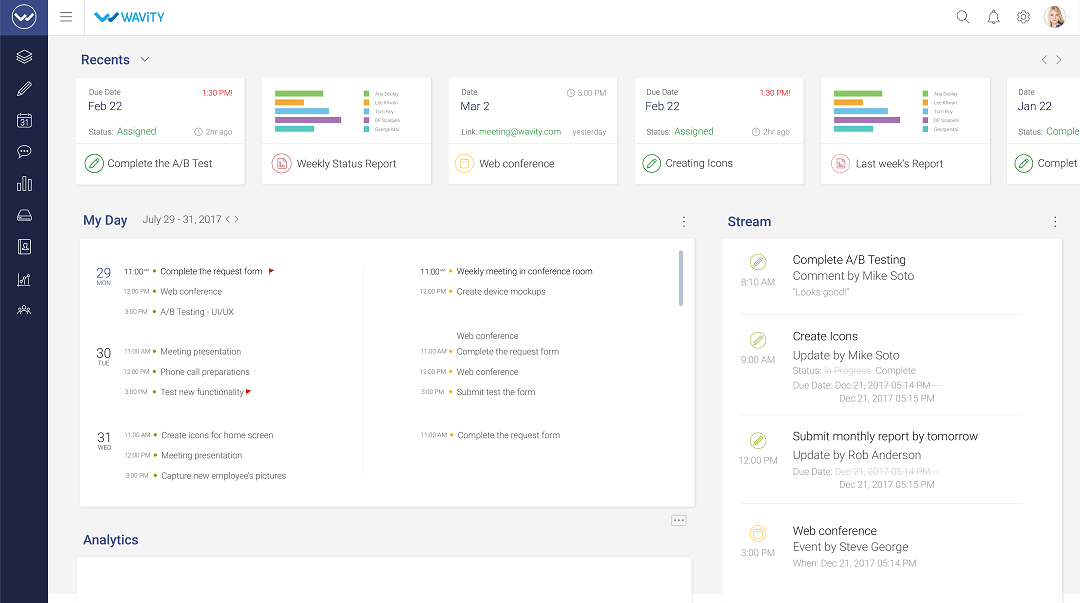The height and width of the screenshot is (603, 1080).
Task: Click stream task icon for Complete A/B Testing
Action: pyautogui.click(x=758, y=262)
